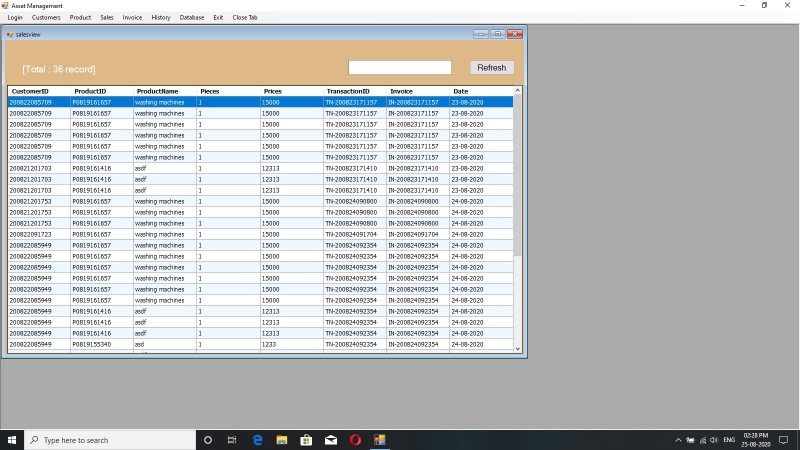This screenshot has width=800, height=450.
Task: Open the Windows Start menu
Action: pos(12,440)
